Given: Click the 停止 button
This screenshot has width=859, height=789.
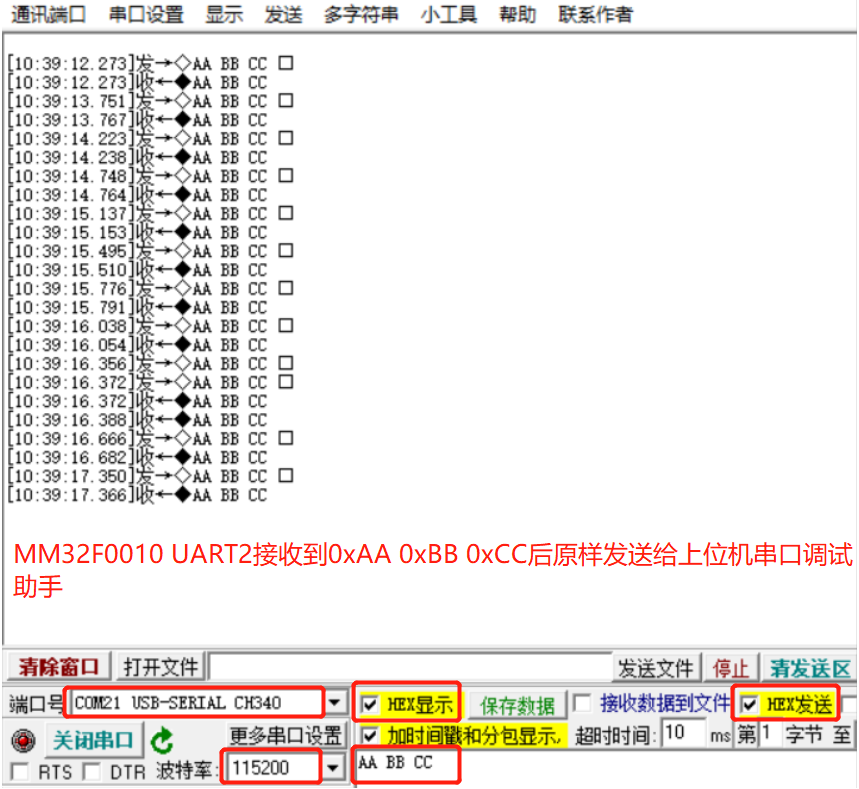Looking at the screenshot, I should (730, 668).
